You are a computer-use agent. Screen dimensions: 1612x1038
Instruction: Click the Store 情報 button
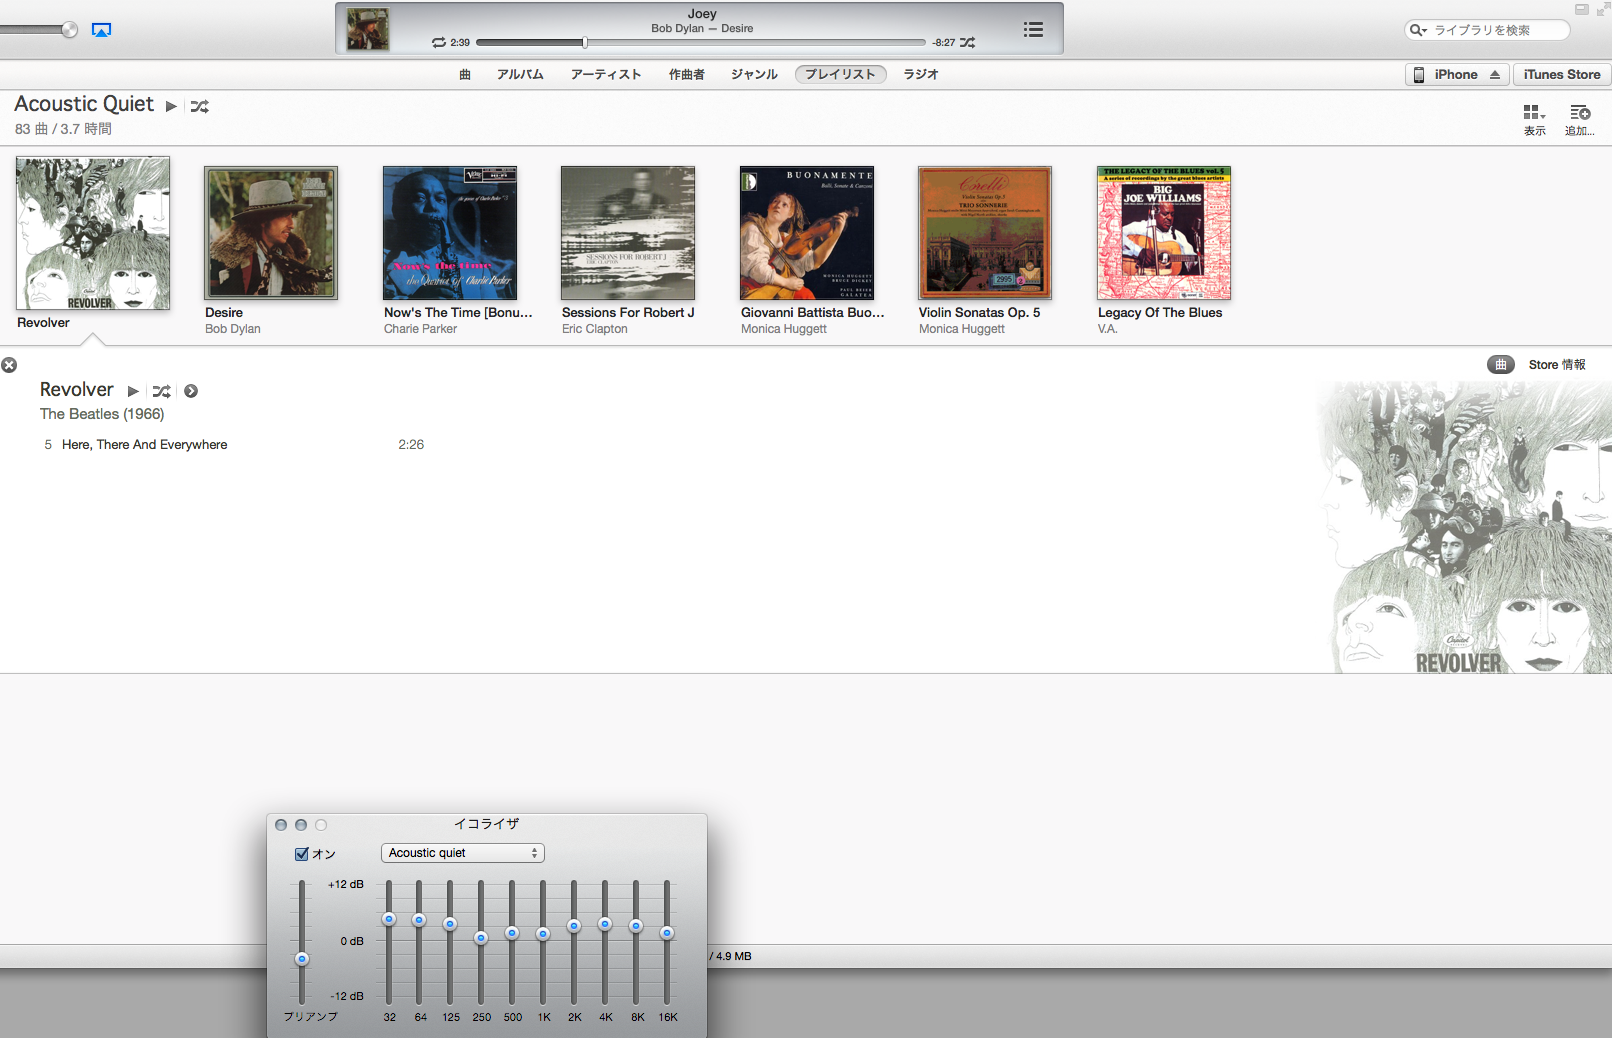click(x=1557, y=365)
